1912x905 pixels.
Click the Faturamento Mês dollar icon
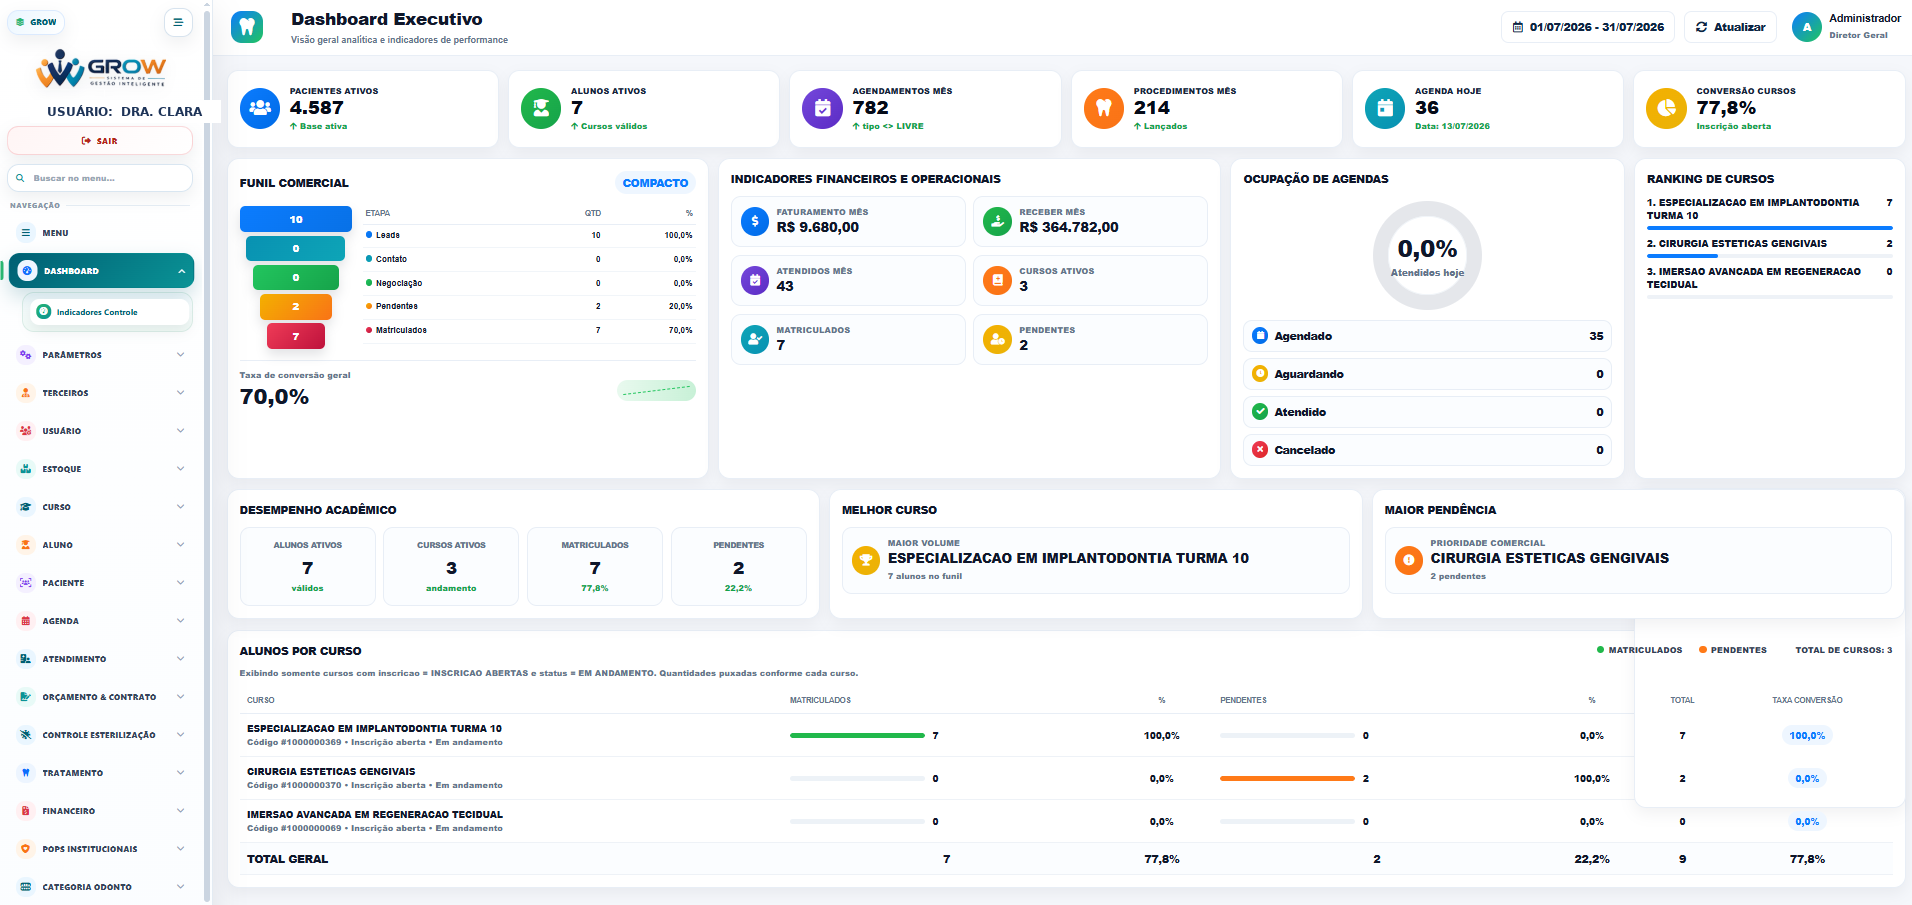click(x=755, y=221)
